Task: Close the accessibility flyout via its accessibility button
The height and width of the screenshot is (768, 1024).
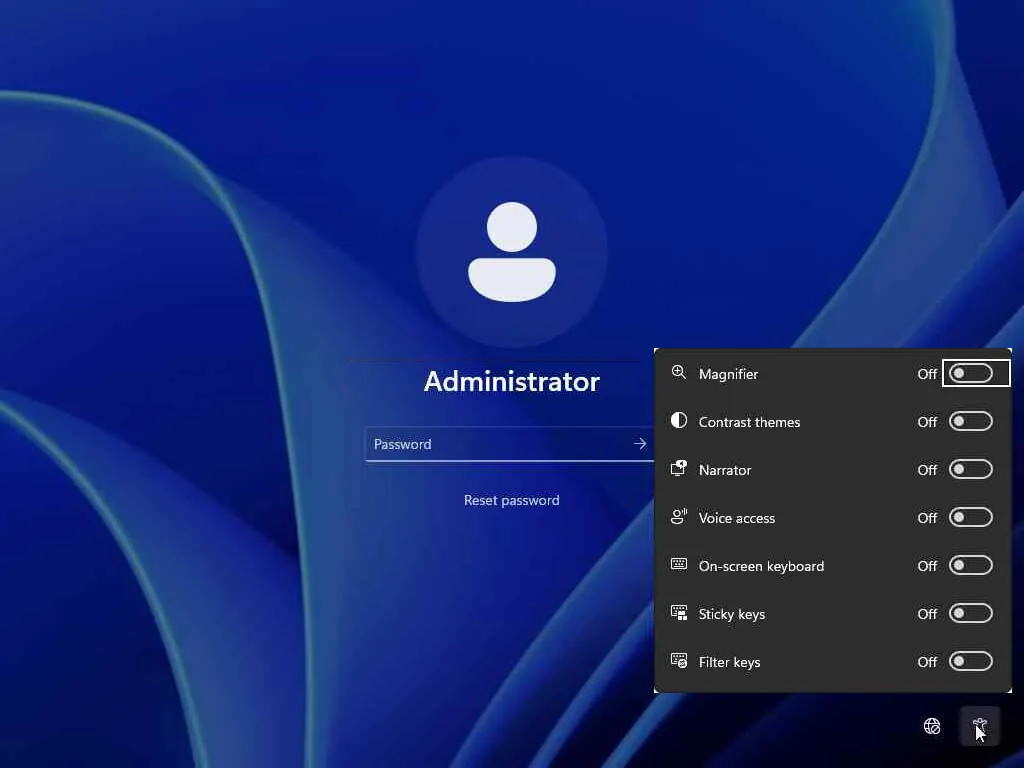Action: tap(980, 726)
